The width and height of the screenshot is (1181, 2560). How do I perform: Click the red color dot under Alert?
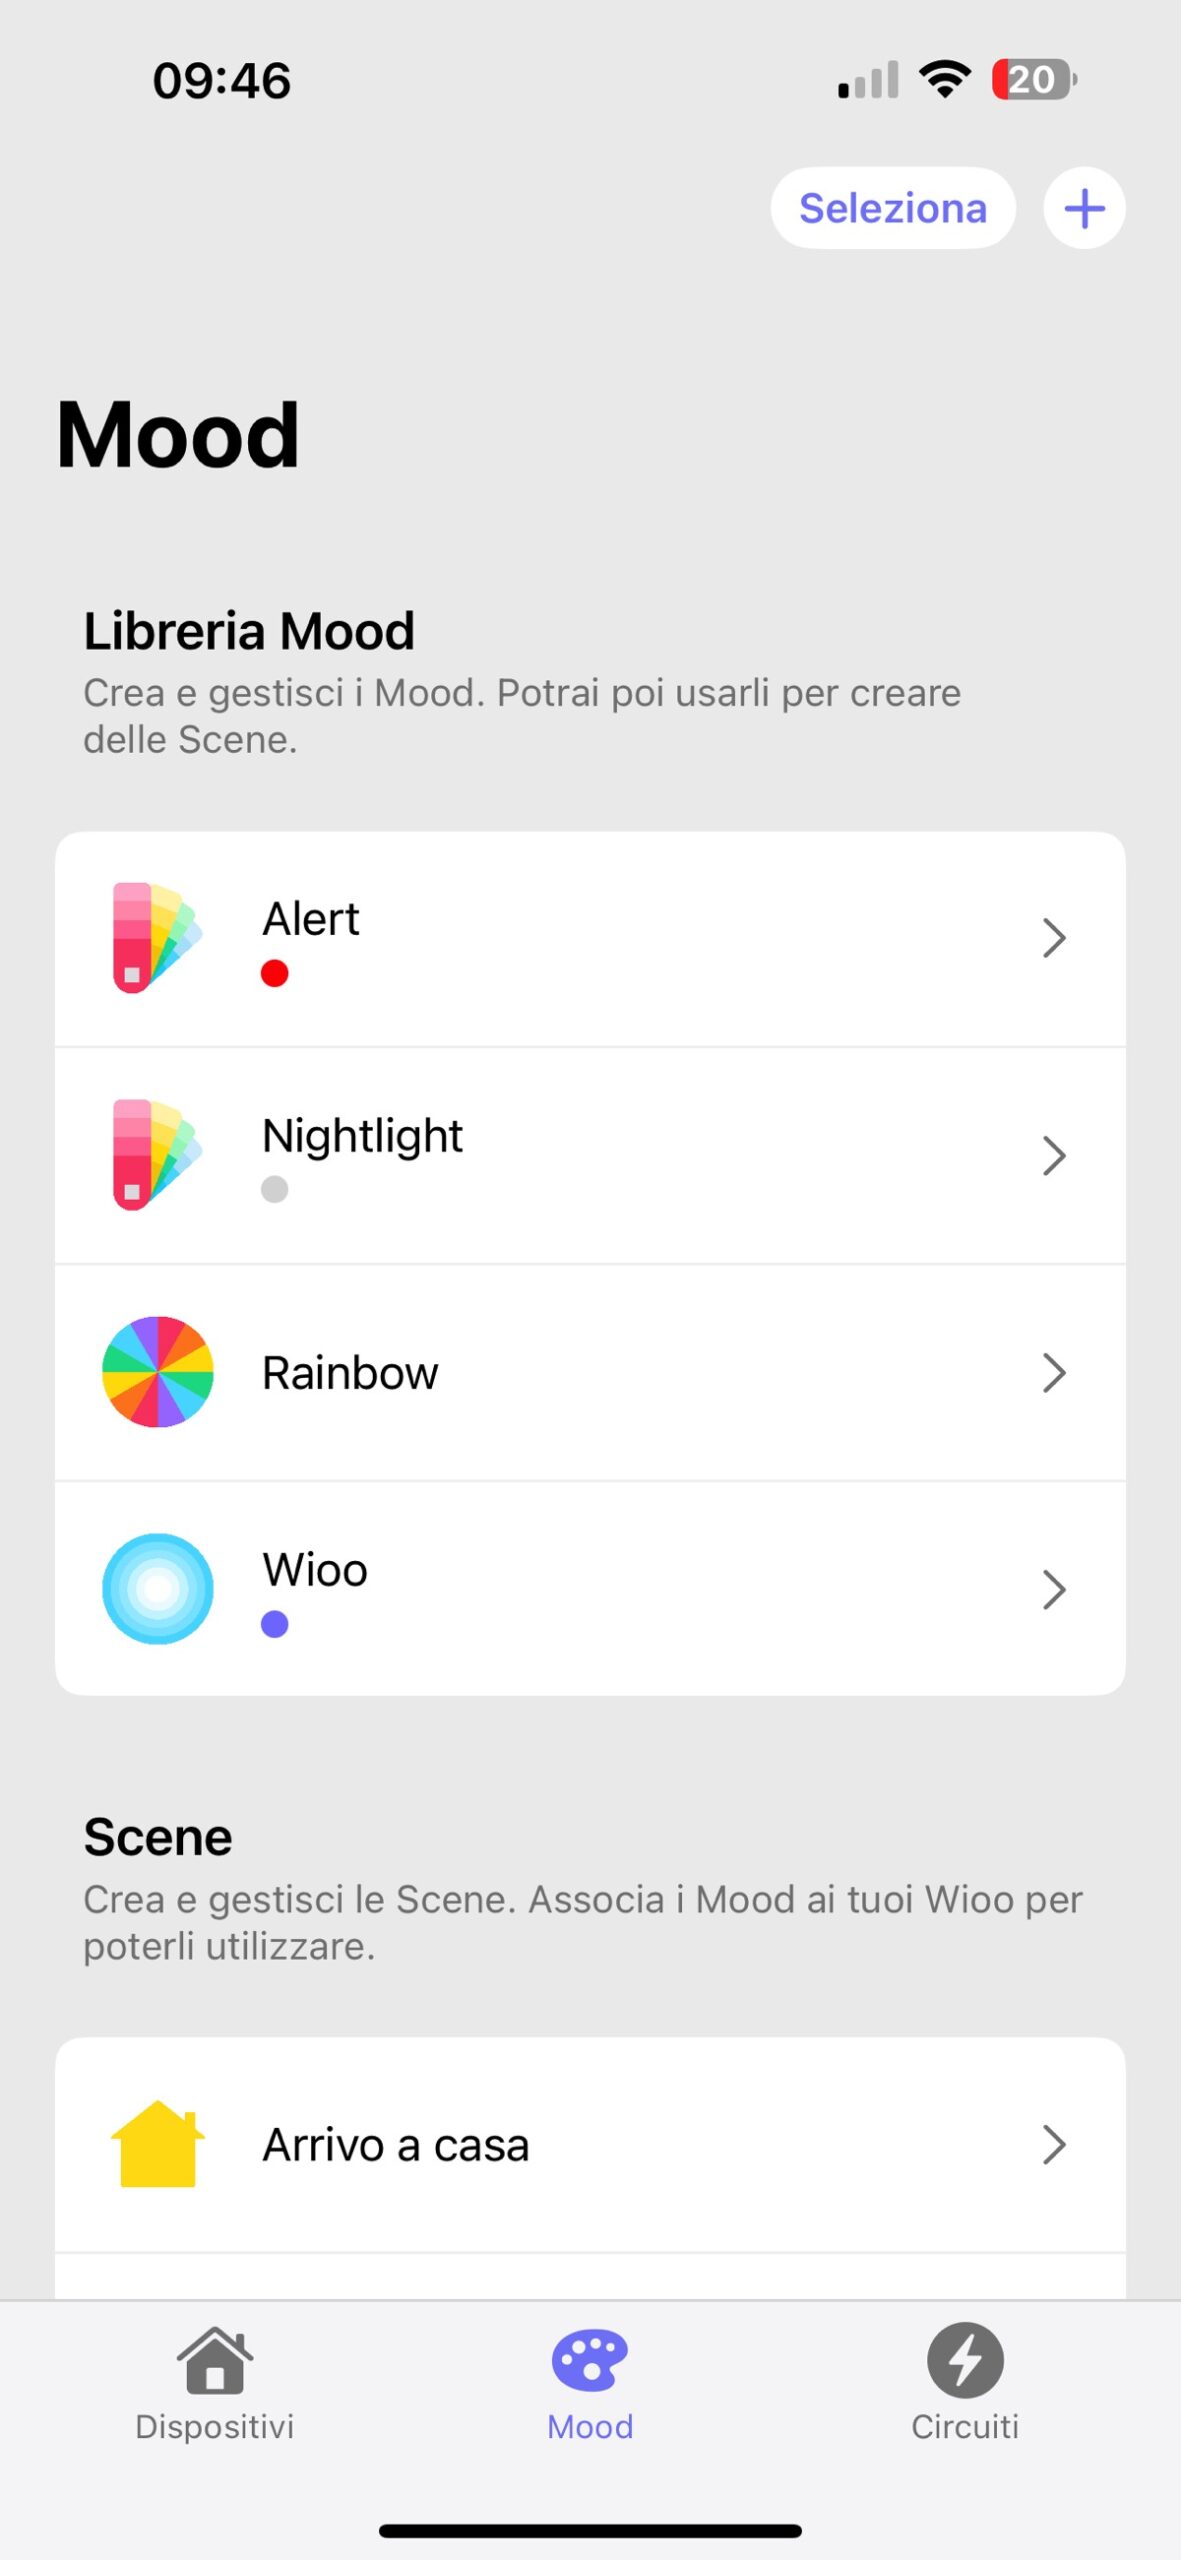coord(275,973)
